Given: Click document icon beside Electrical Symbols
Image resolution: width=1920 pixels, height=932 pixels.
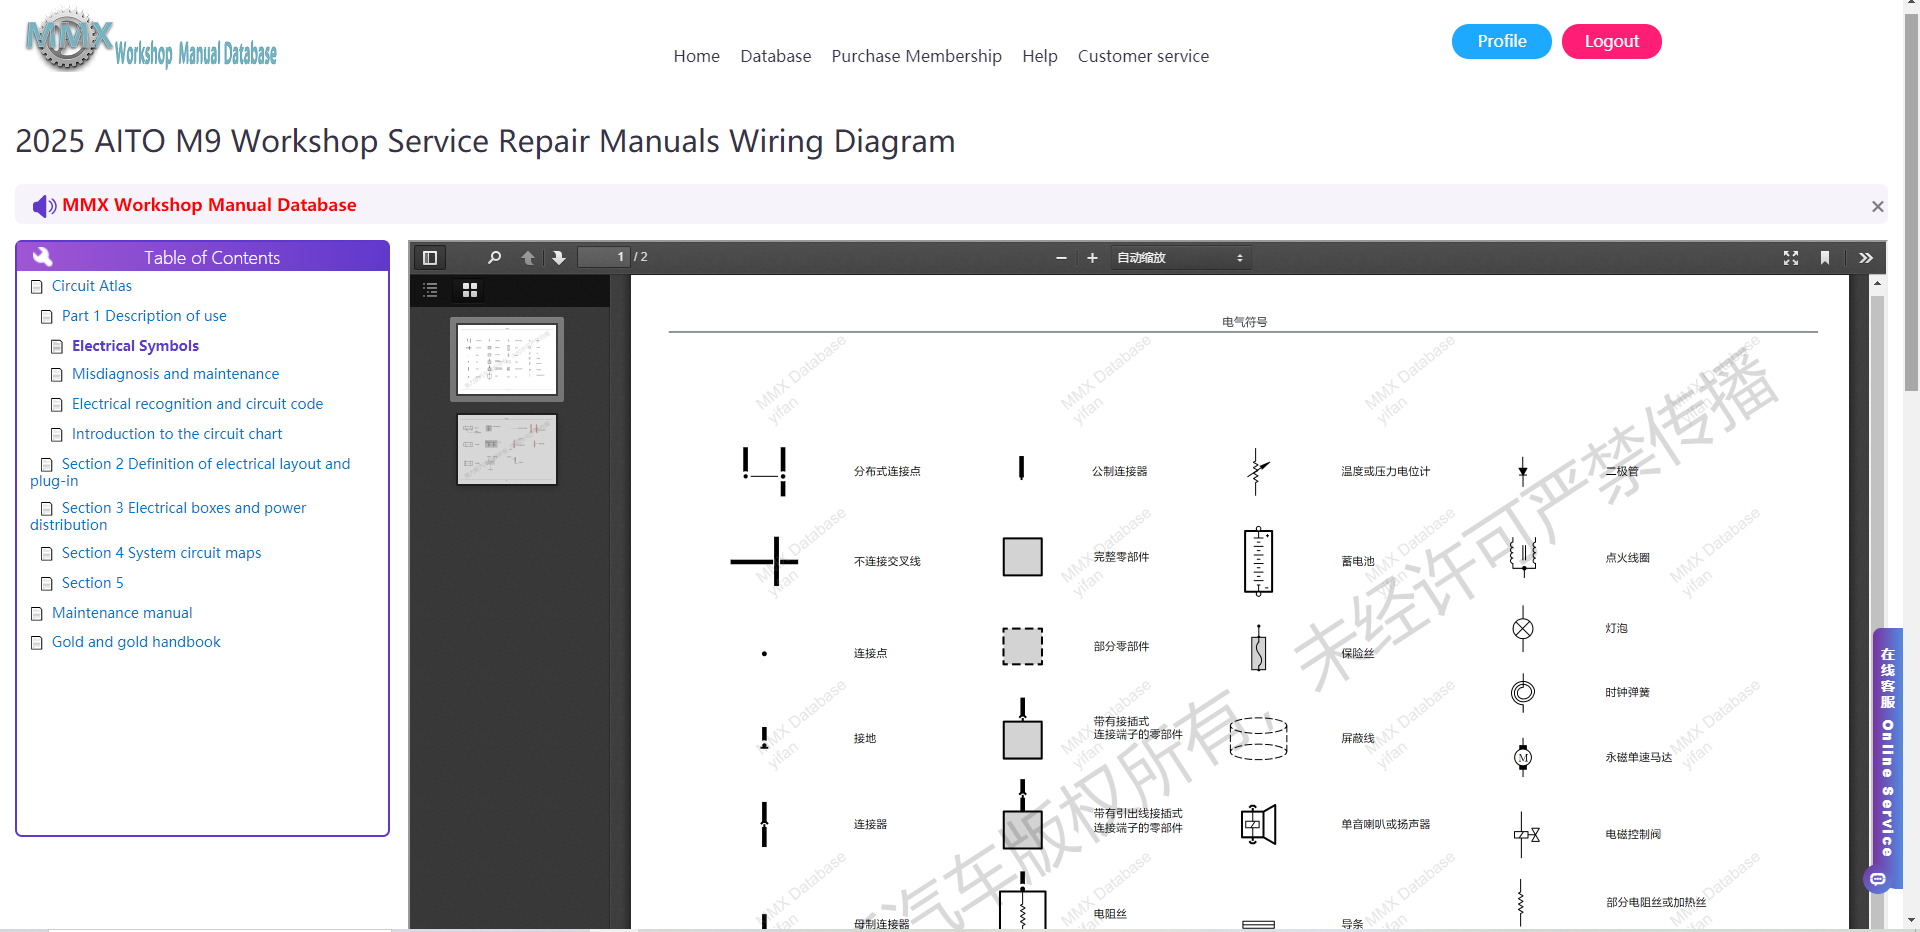Looking at the screenshot, I should [x=57, y=347].
